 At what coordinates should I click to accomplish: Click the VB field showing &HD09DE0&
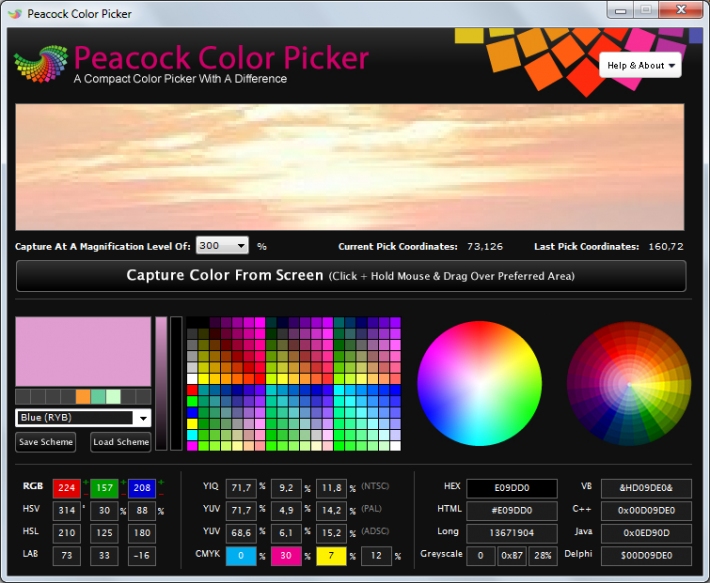pos(646,488)
